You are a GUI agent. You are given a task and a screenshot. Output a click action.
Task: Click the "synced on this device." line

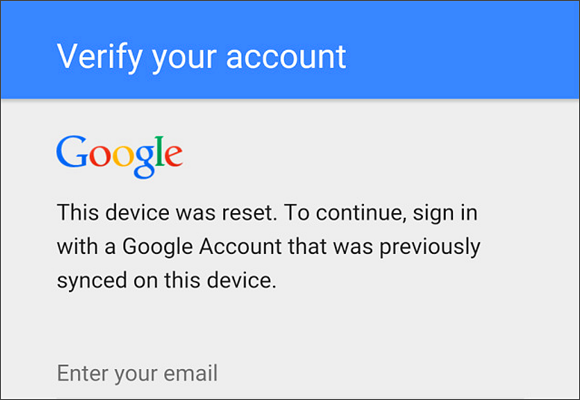tap(166, 282)
